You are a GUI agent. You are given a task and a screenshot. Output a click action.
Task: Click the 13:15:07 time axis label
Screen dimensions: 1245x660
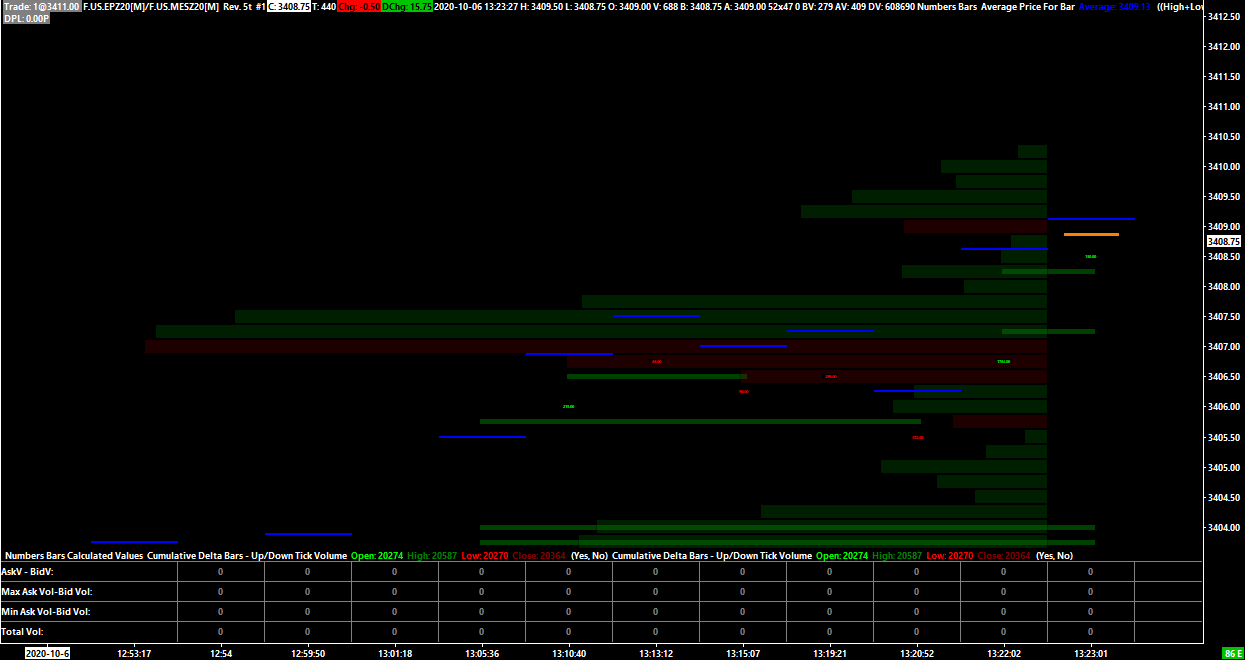click(x=743, y=653)
